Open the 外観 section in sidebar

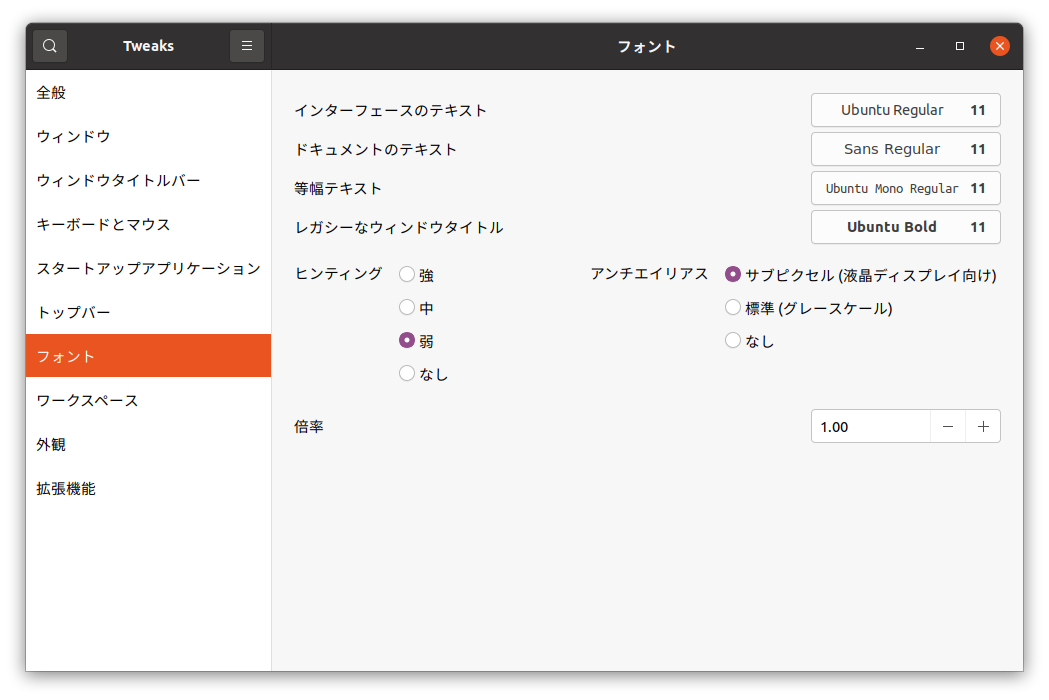(52, 445)
